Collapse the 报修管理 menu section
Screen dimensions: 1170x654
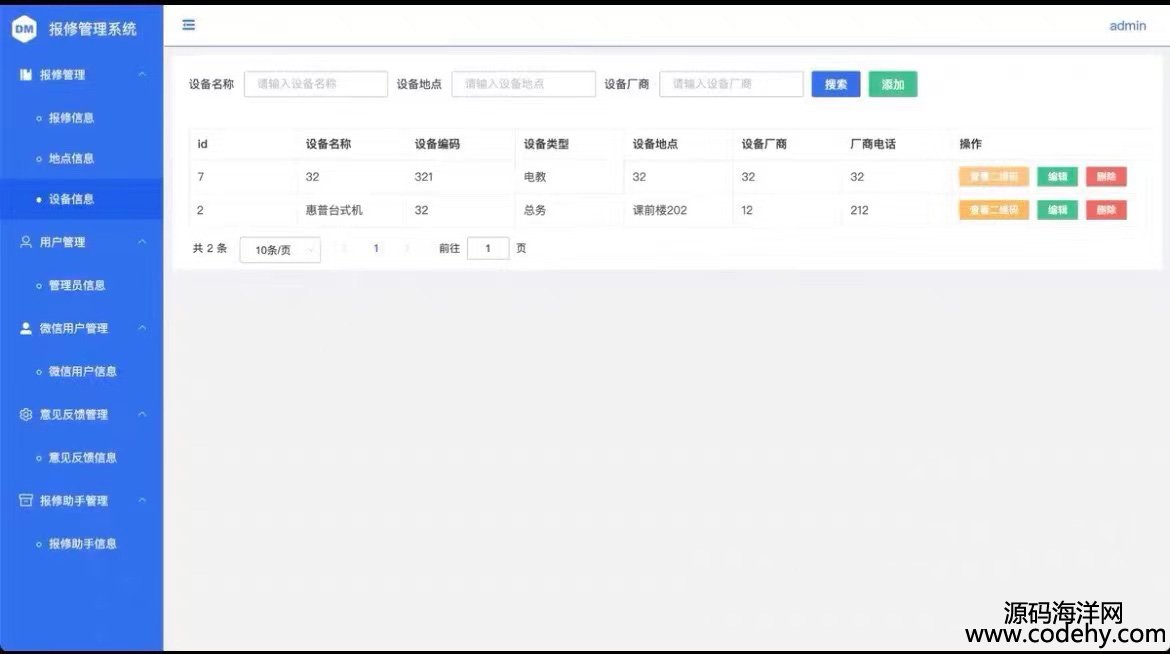coord(142,75)
